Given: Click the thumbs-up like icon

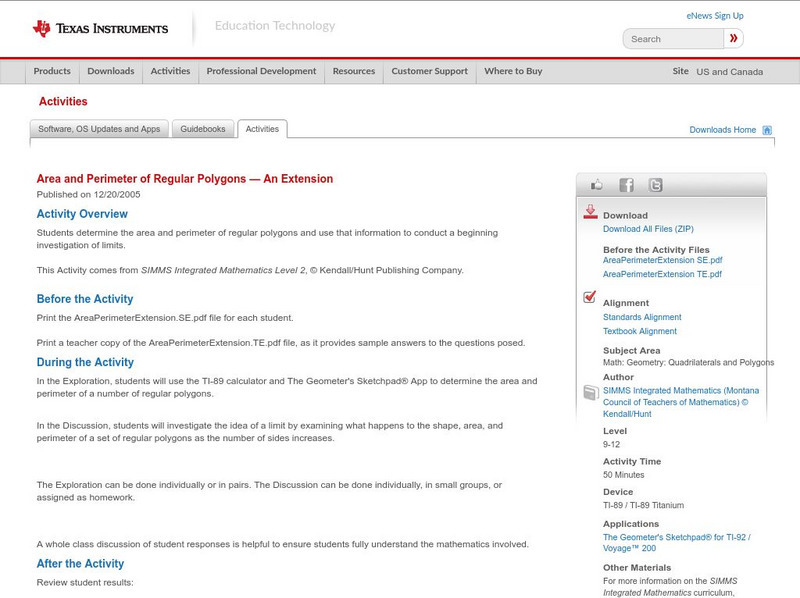Looking at the screenshot, I should [596, 185].
